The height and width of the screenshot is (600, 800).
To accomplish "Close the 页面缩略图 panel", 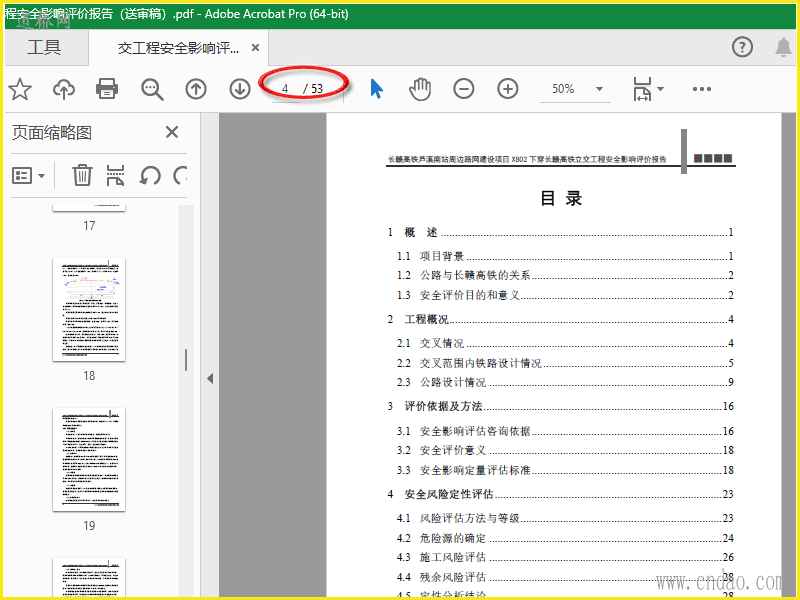I will [x=172, y=132].
